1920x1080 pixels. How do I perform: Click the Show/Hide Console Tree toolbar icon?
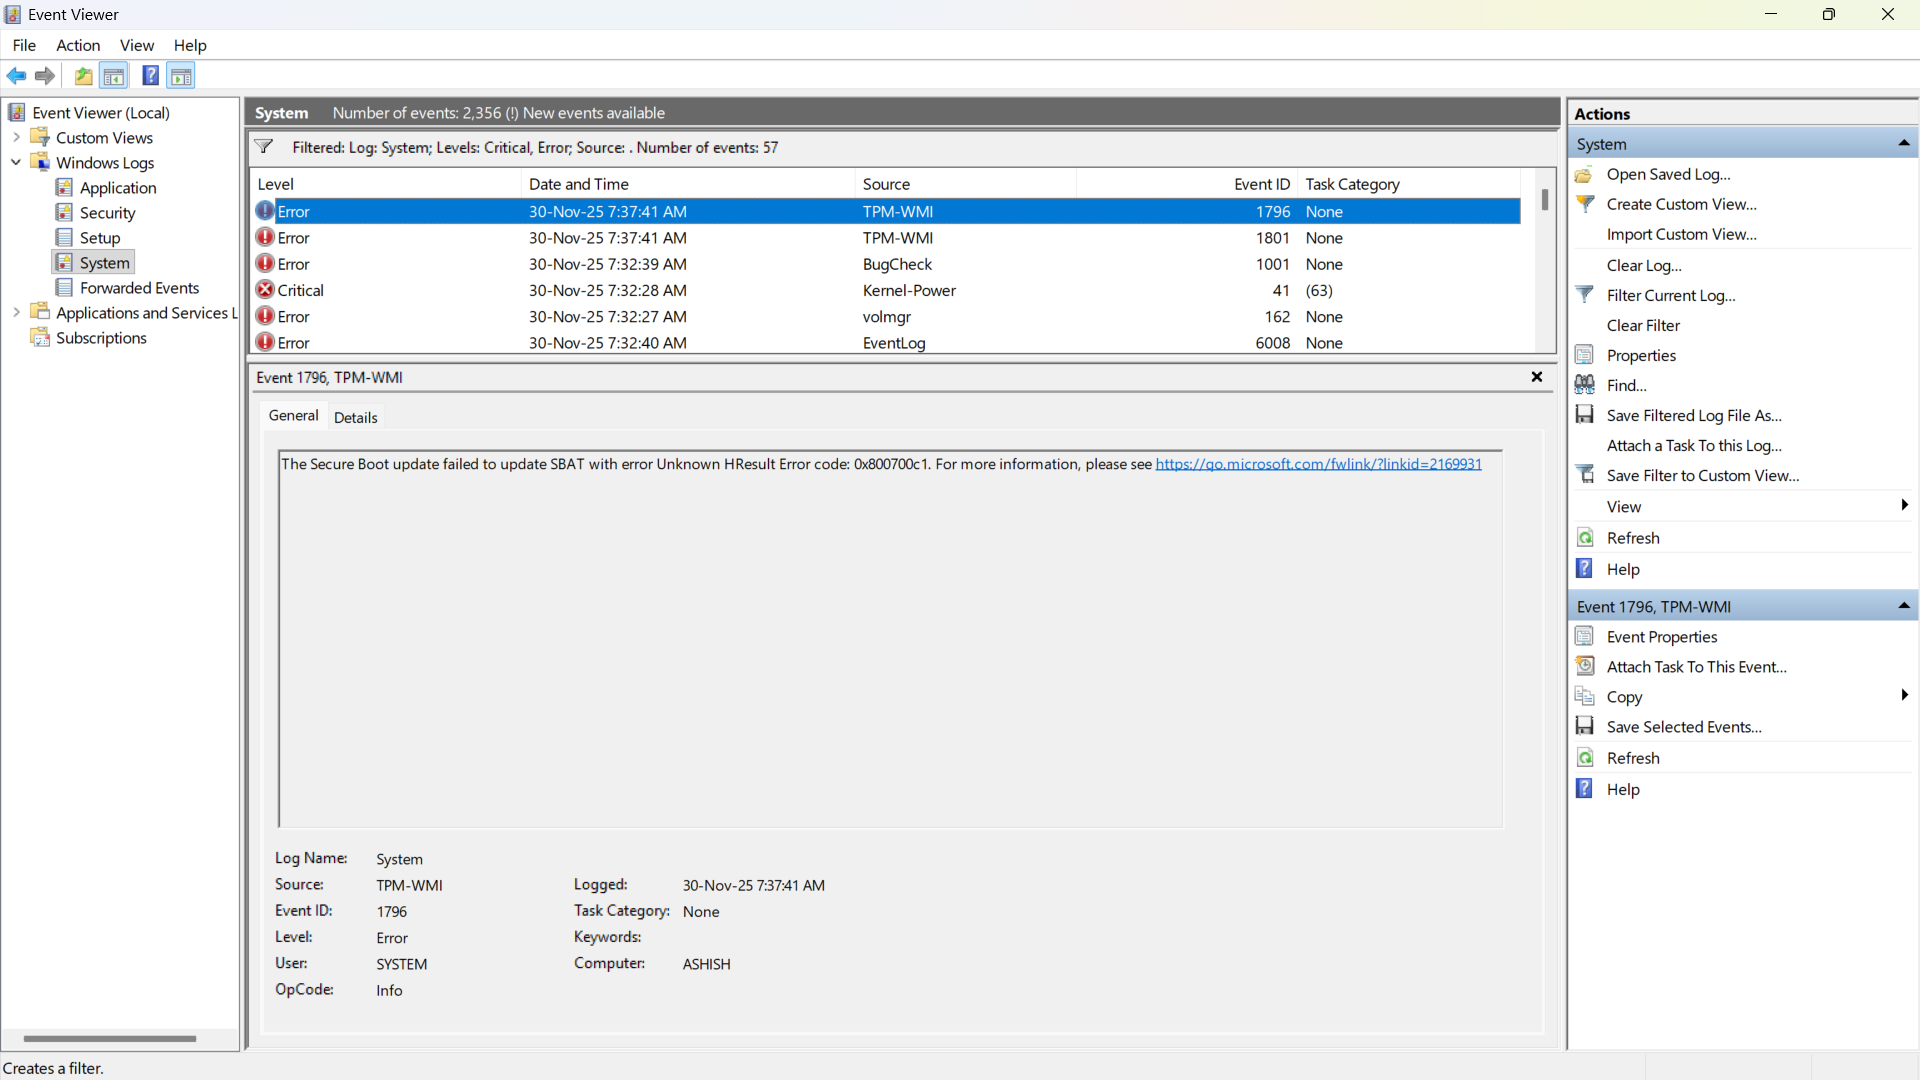[x=114, y=76]
